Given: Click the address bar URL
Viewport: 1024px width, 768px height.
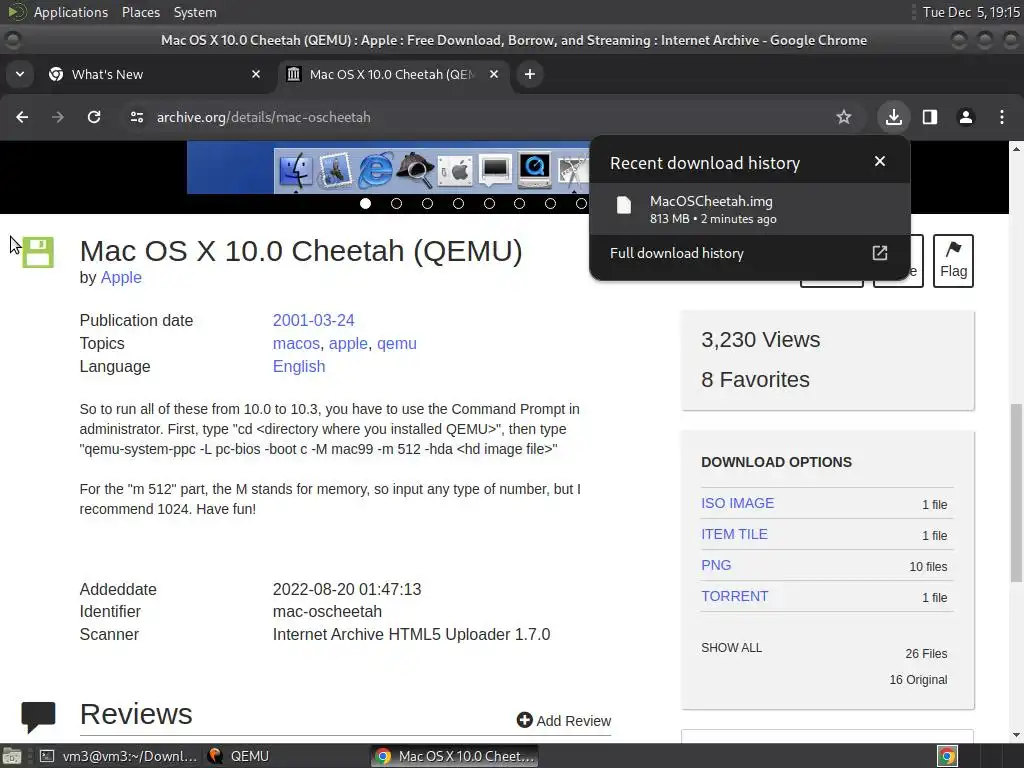Looking at the screenshot, I should click(x=263, y=117).
